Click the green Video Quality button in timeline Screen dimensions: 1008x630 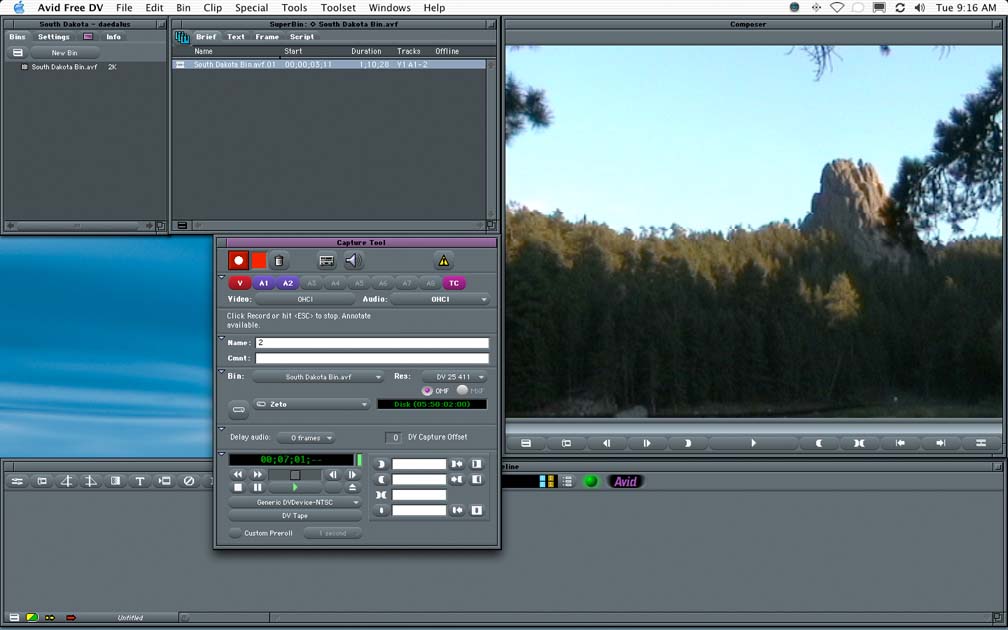pyautogui.click(x=591, y=482)
